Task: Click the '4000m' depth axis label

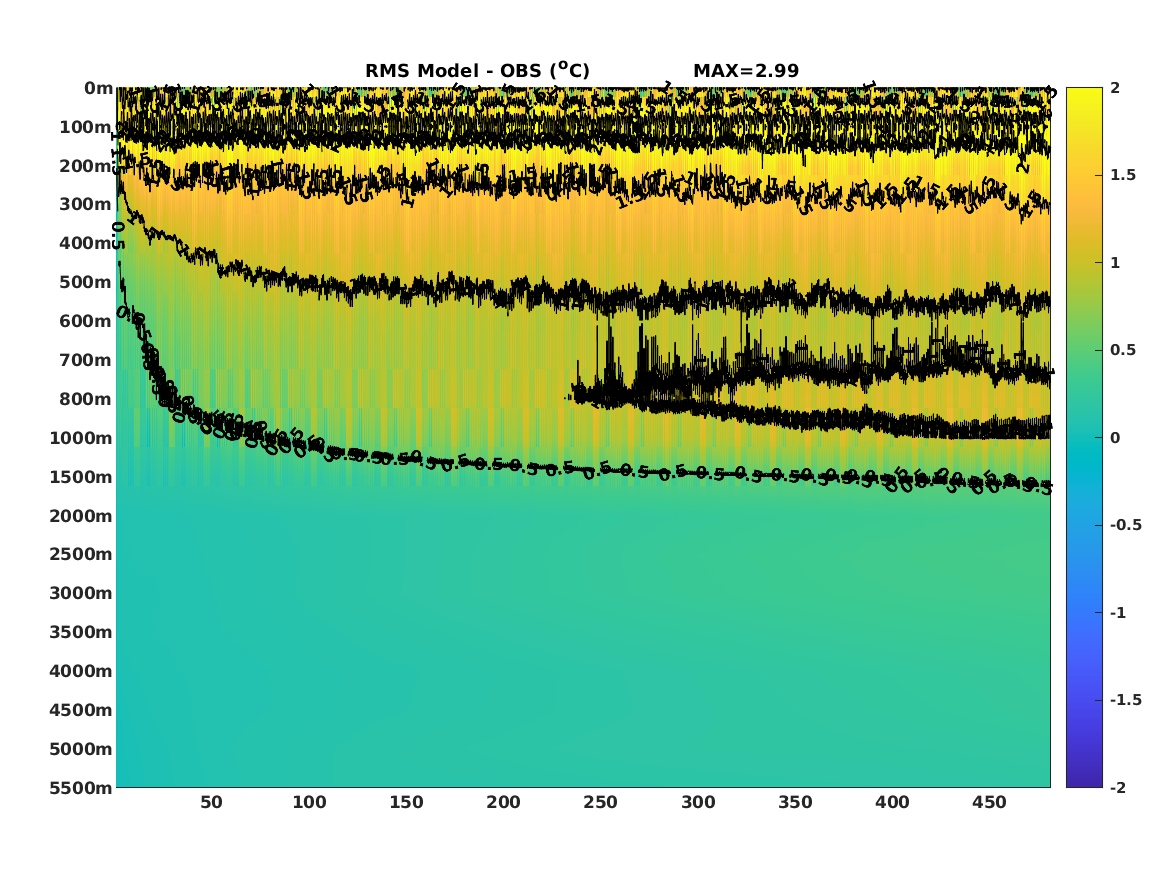Action: click(81, 671)
